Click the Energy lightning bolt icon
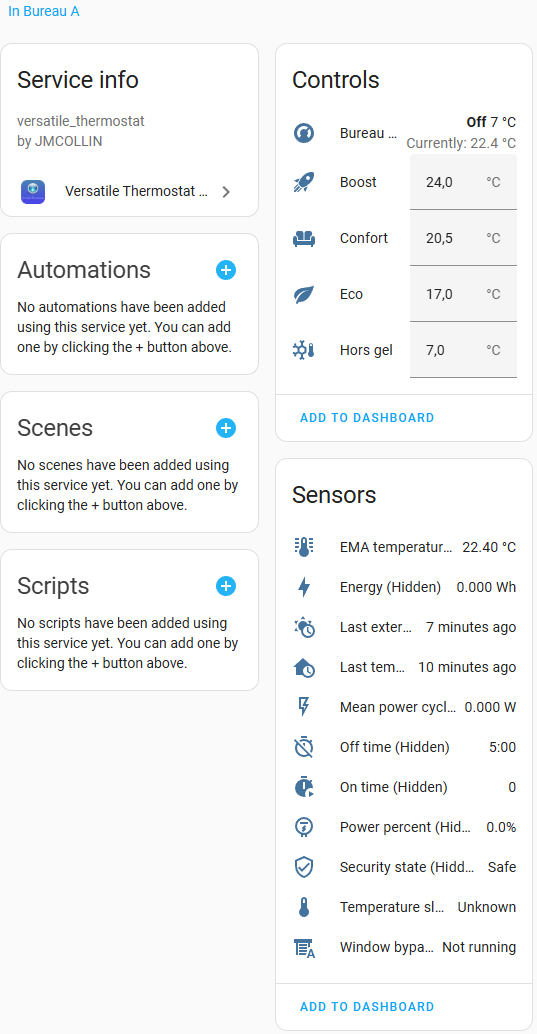 pyautogui.click(x=303, y=587)
